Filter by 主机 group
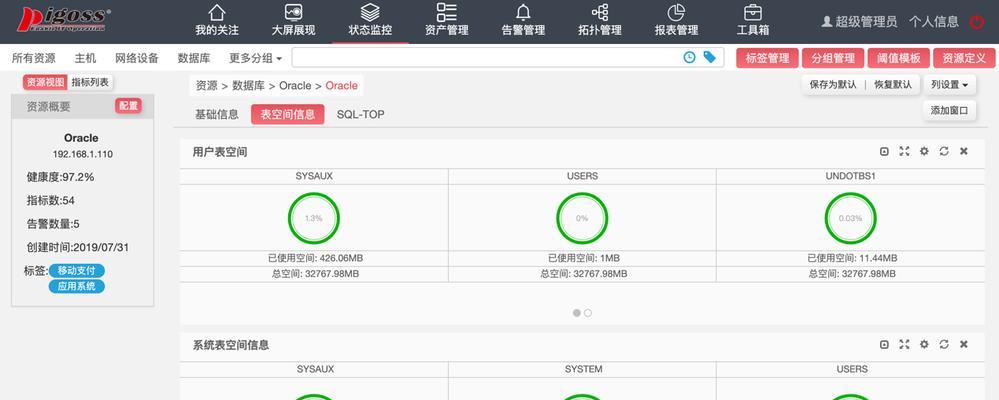 tap(85, 58)
